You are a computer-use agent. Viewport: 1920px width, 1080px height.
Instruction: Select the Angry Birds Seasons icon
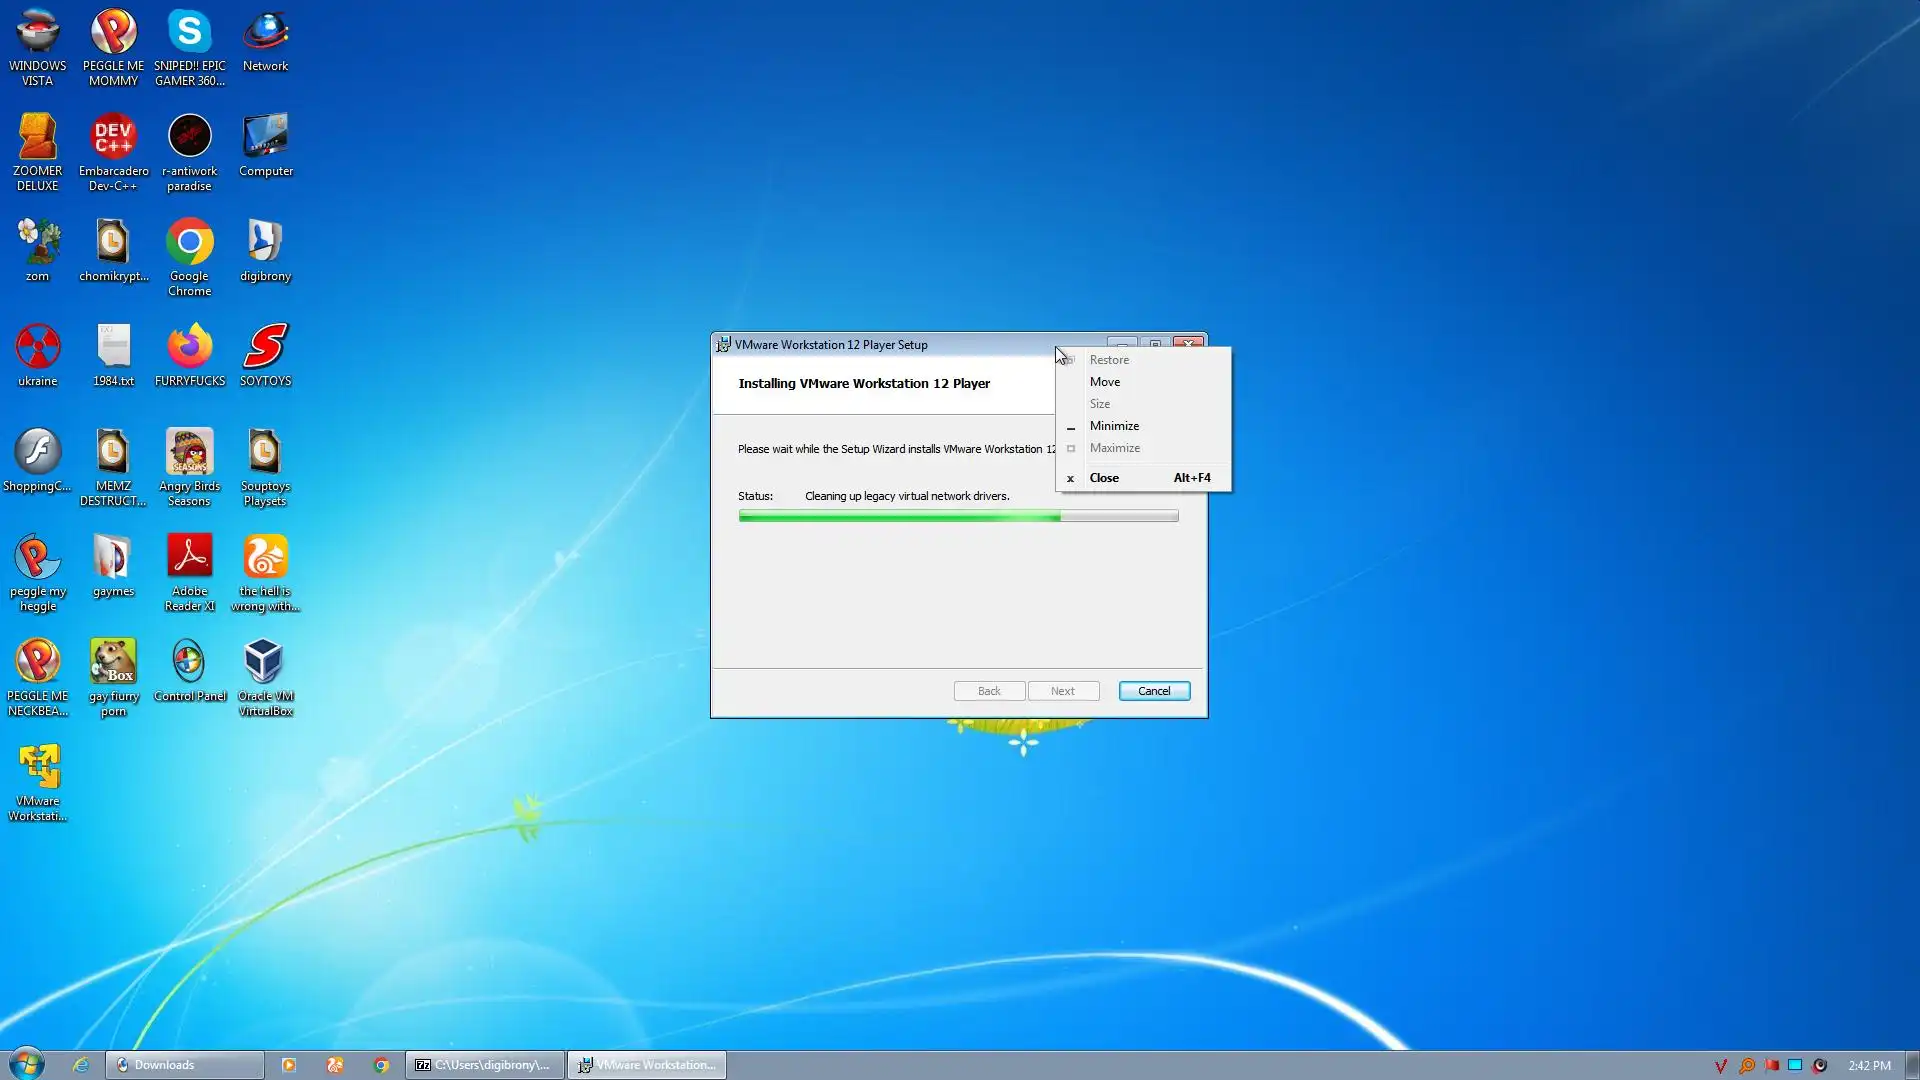pyautogui.click(x=189, y=452)
